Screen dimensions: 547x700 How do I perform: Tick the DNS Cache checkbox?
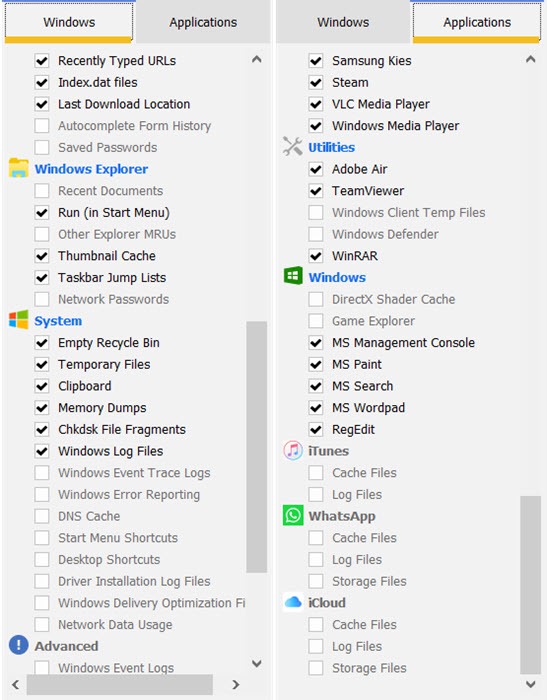coord(42,516)
